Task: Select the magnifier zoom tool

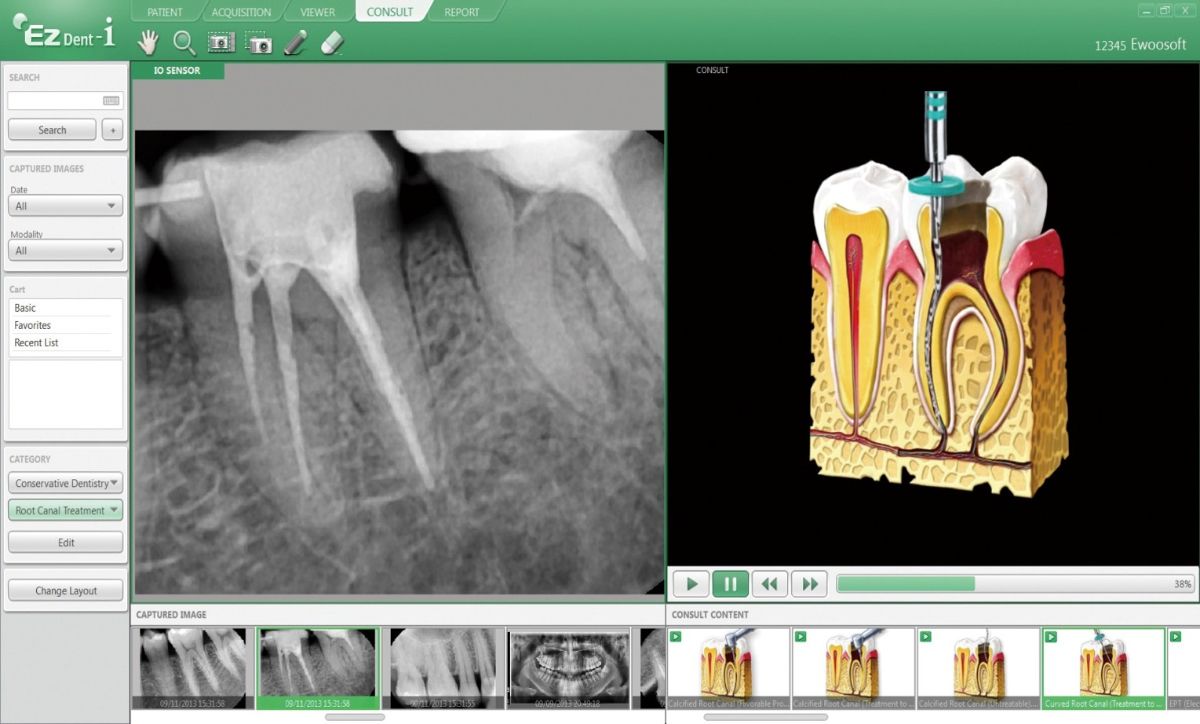Action: click(184, 42)
